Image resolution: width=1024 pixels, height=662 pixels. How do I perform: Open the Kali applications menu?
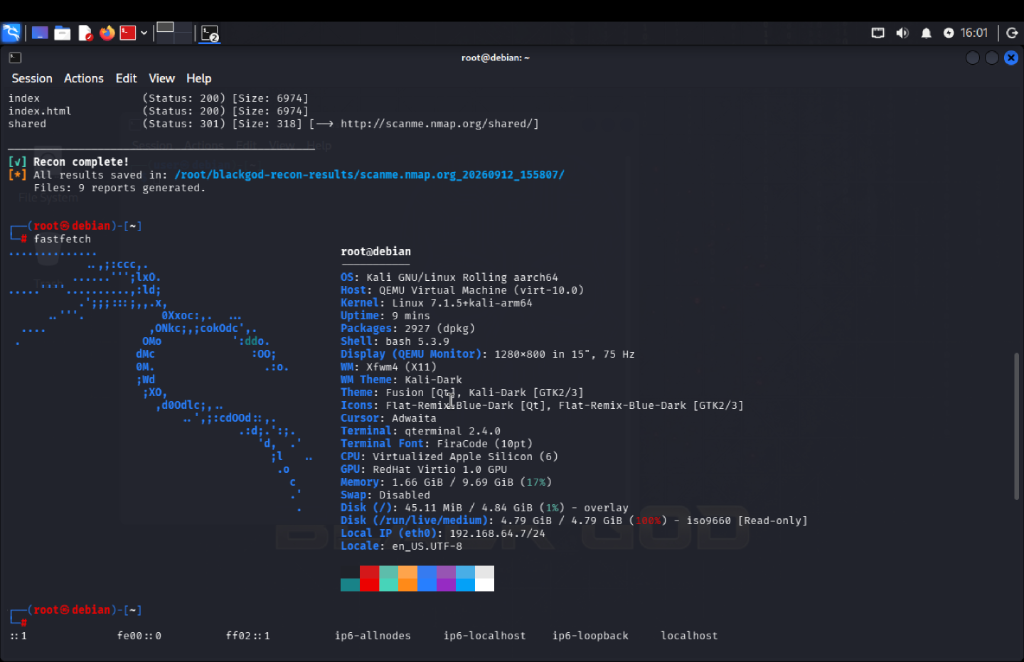pos(11,33)
